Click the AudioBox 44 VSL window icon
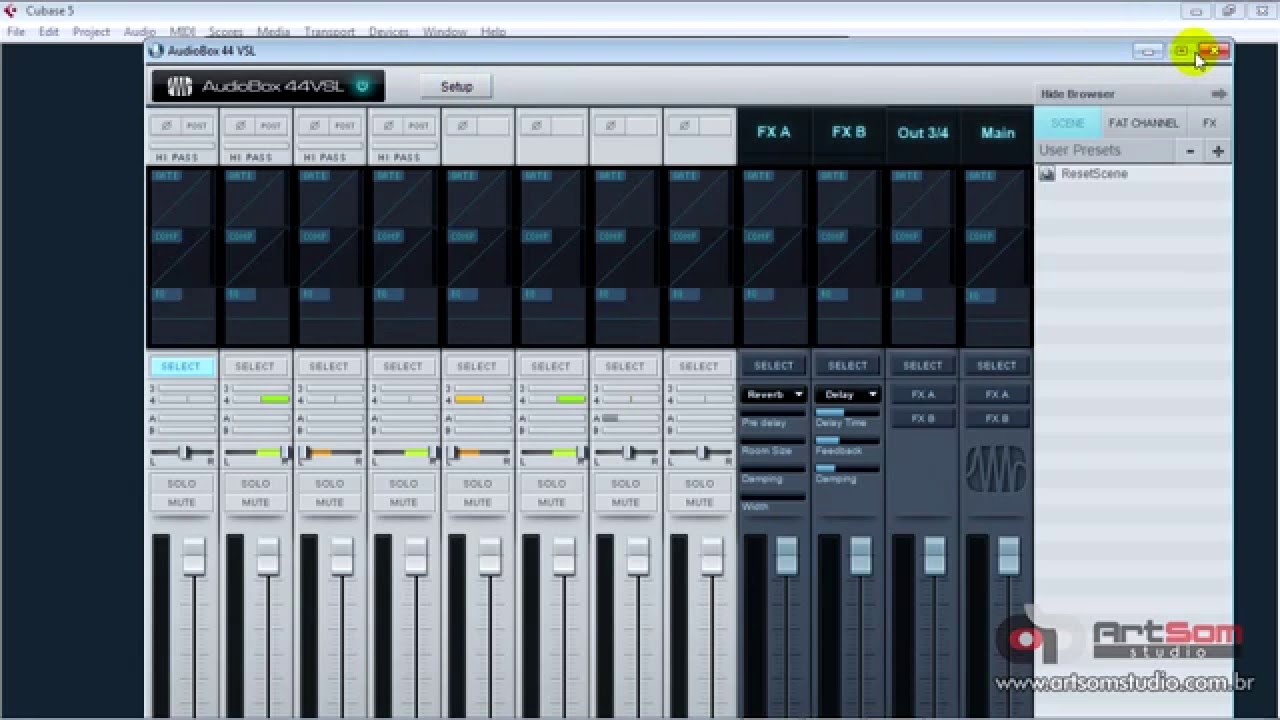This screenshot has width=1280, height=720. pyautogui.click(x=156, y=50)
